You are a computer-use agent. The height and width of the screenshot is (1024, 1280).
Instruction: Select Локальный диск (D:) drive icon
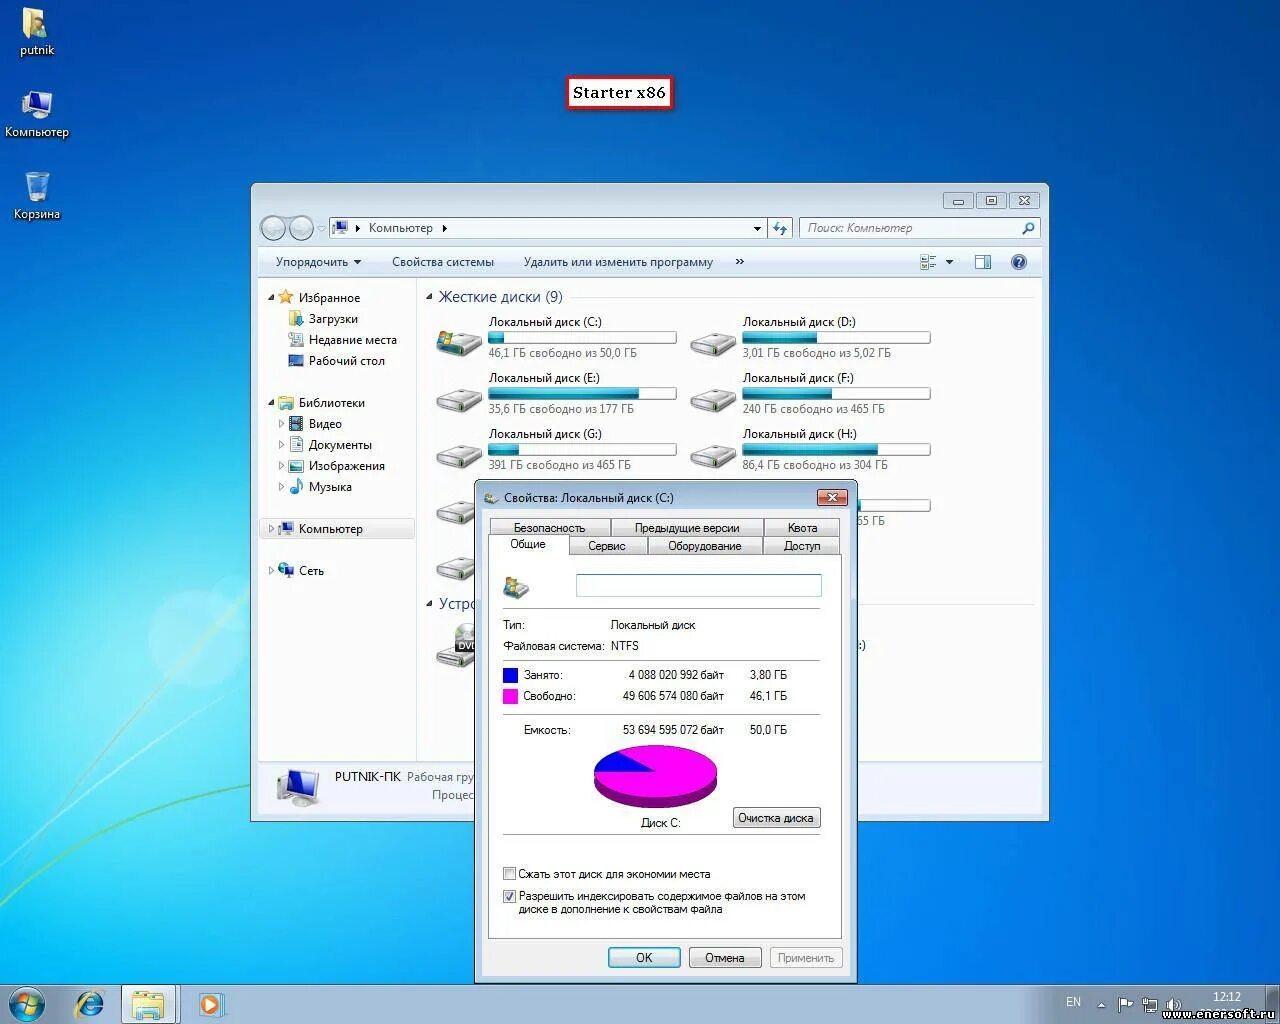[x=713, y=343]
